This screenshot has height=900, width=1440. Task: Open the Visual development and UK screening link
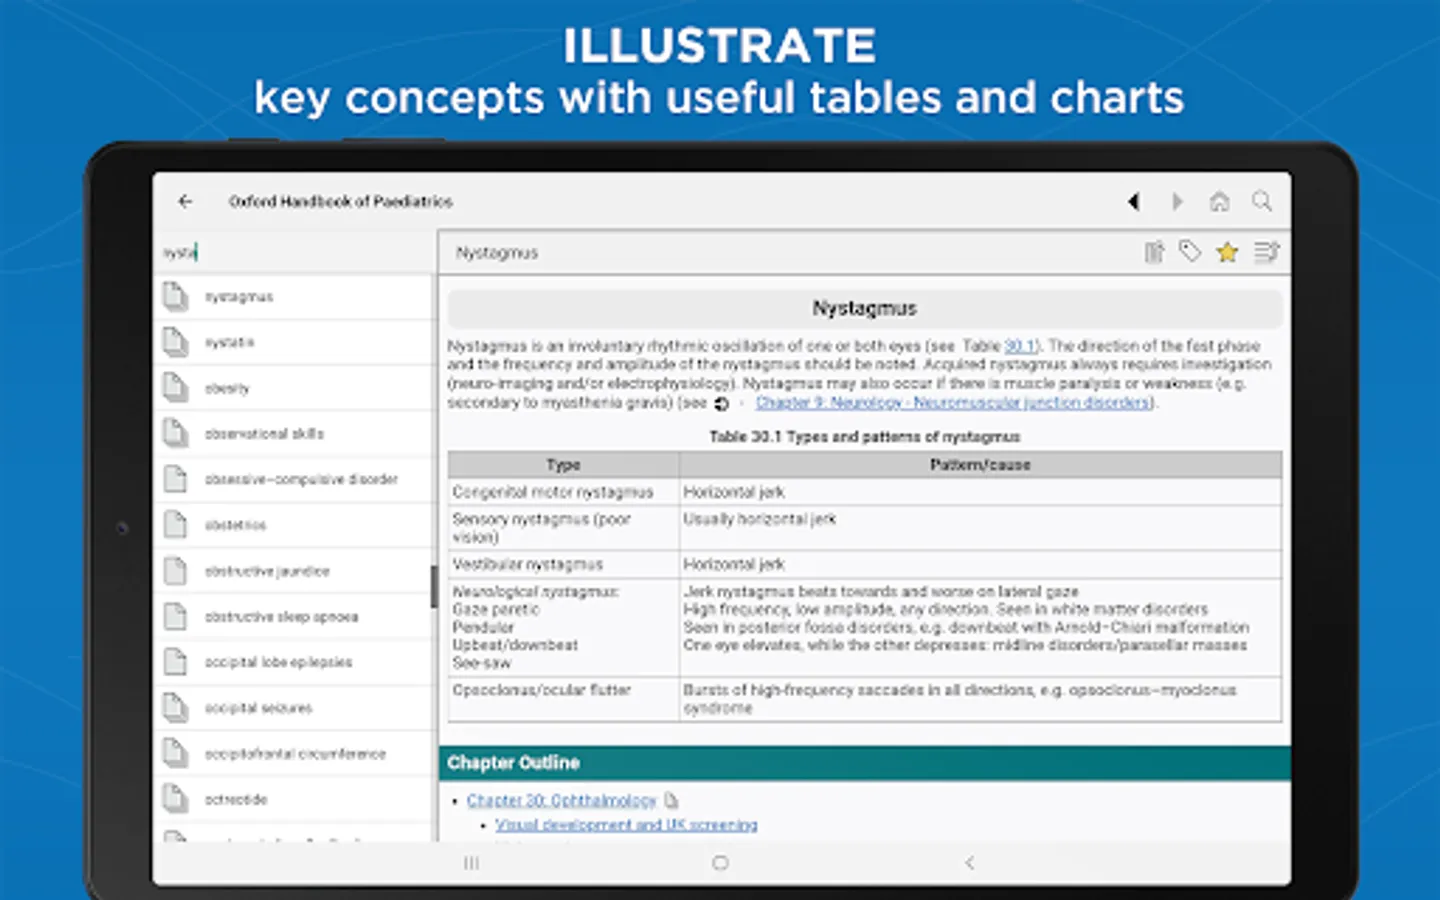click(x=625, y=825)
